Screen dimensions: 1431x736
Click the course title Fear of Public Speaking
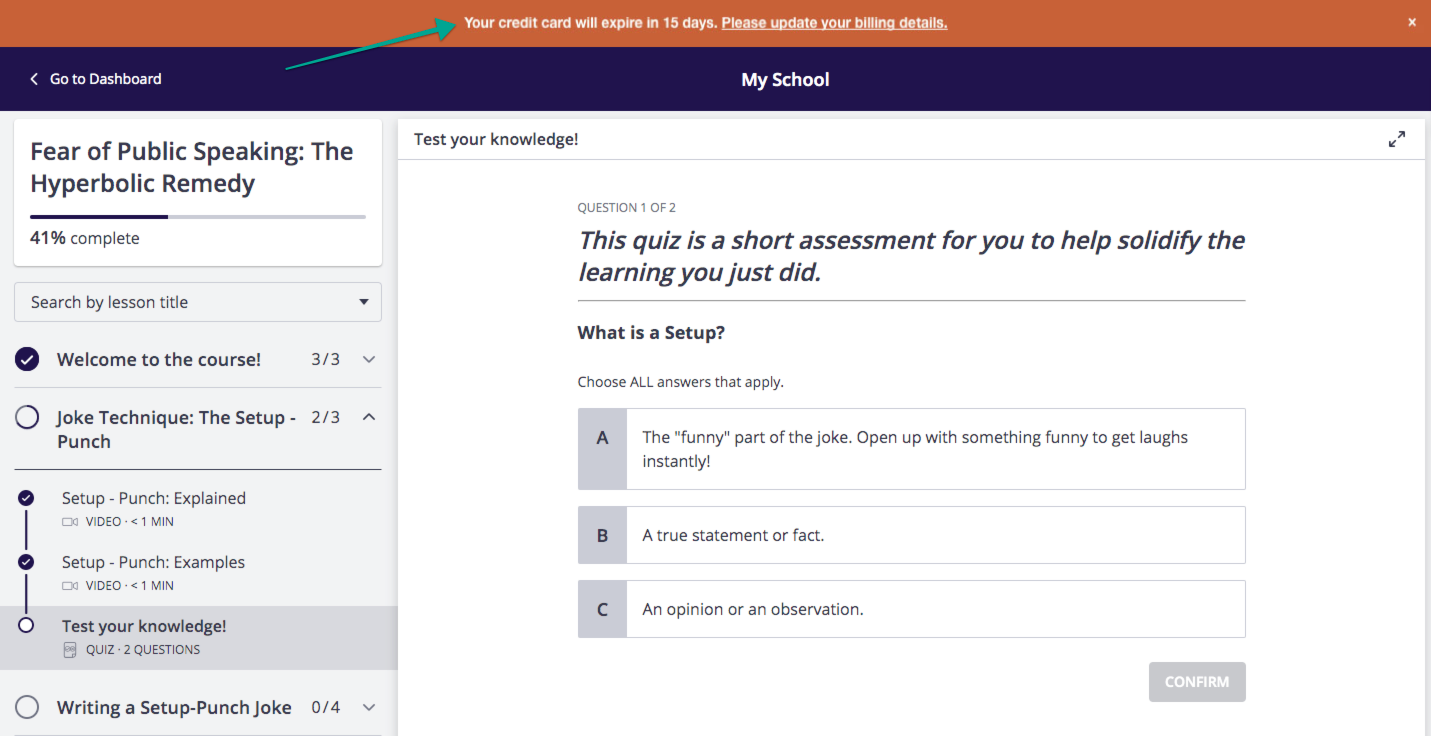click(x=192, y=167)
